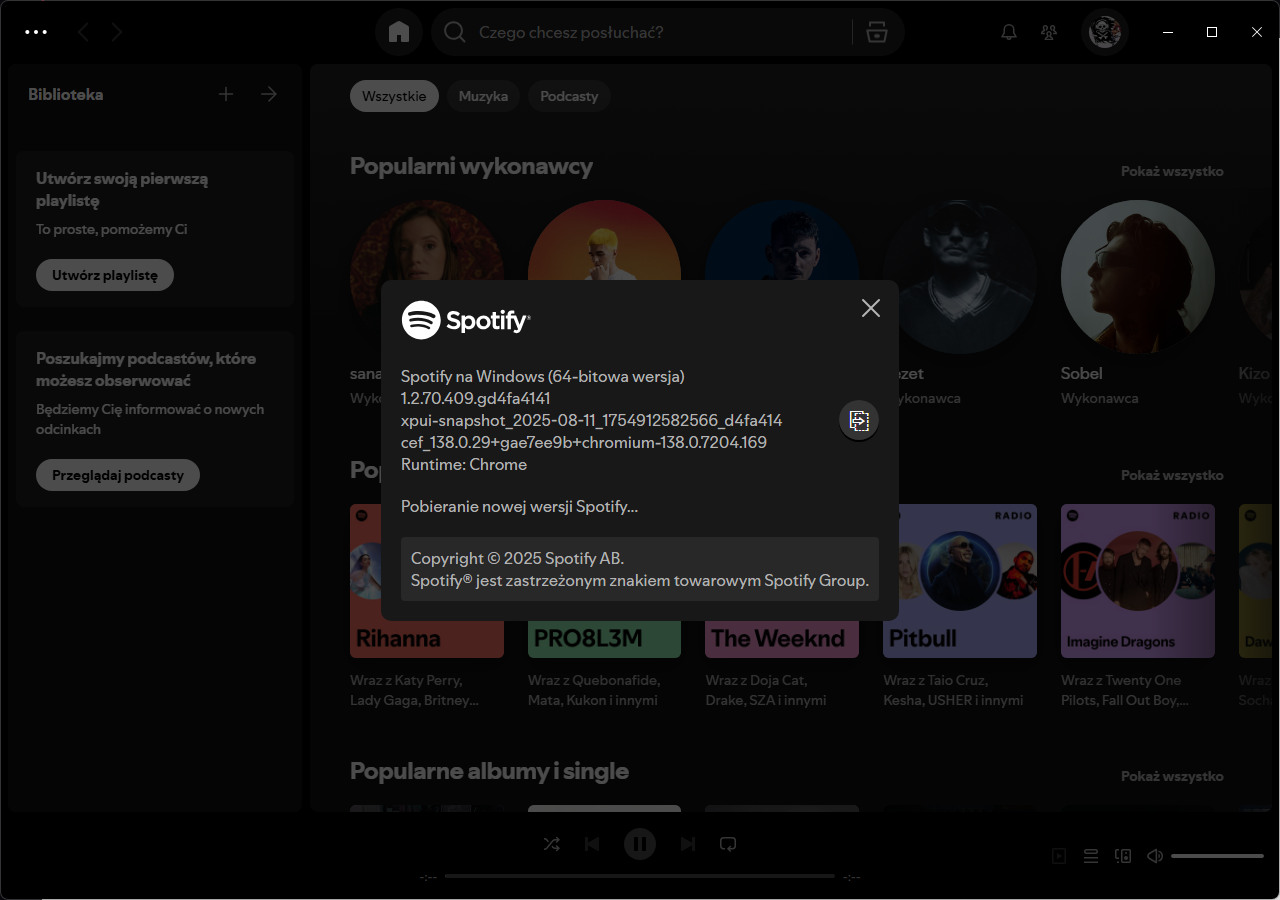
Task: Expand the Biblioteka panel with arrow
Action: (x=269, y=94)
